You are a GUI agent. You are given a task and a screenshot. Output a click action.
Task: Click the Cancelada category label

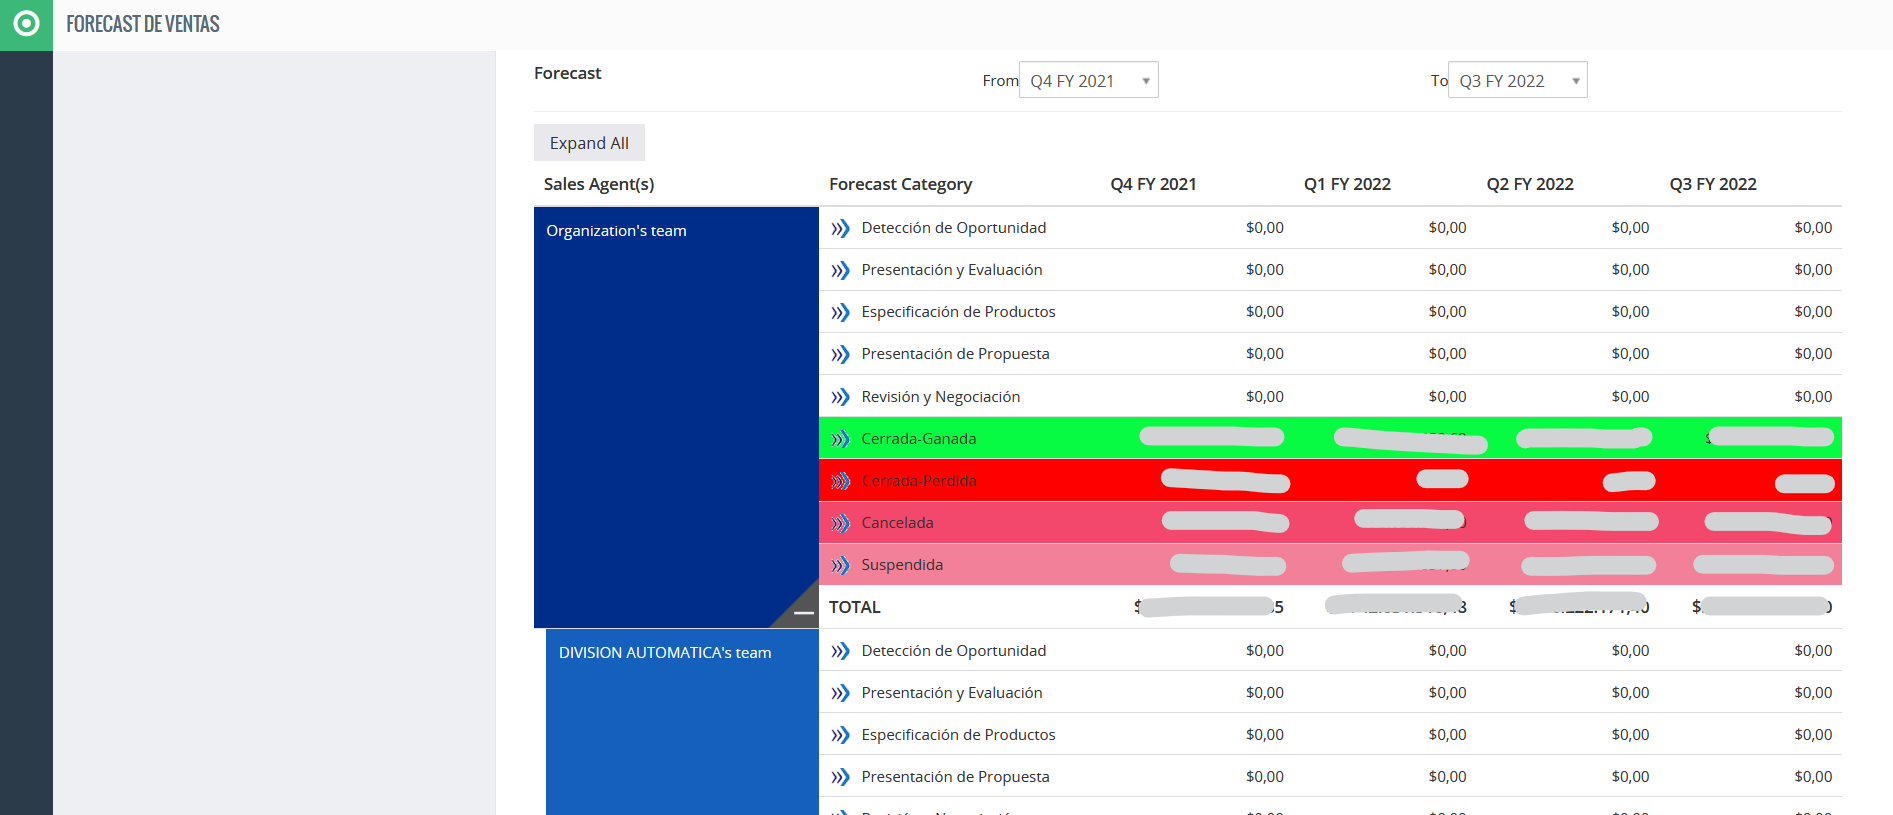(x=897, y=523)
